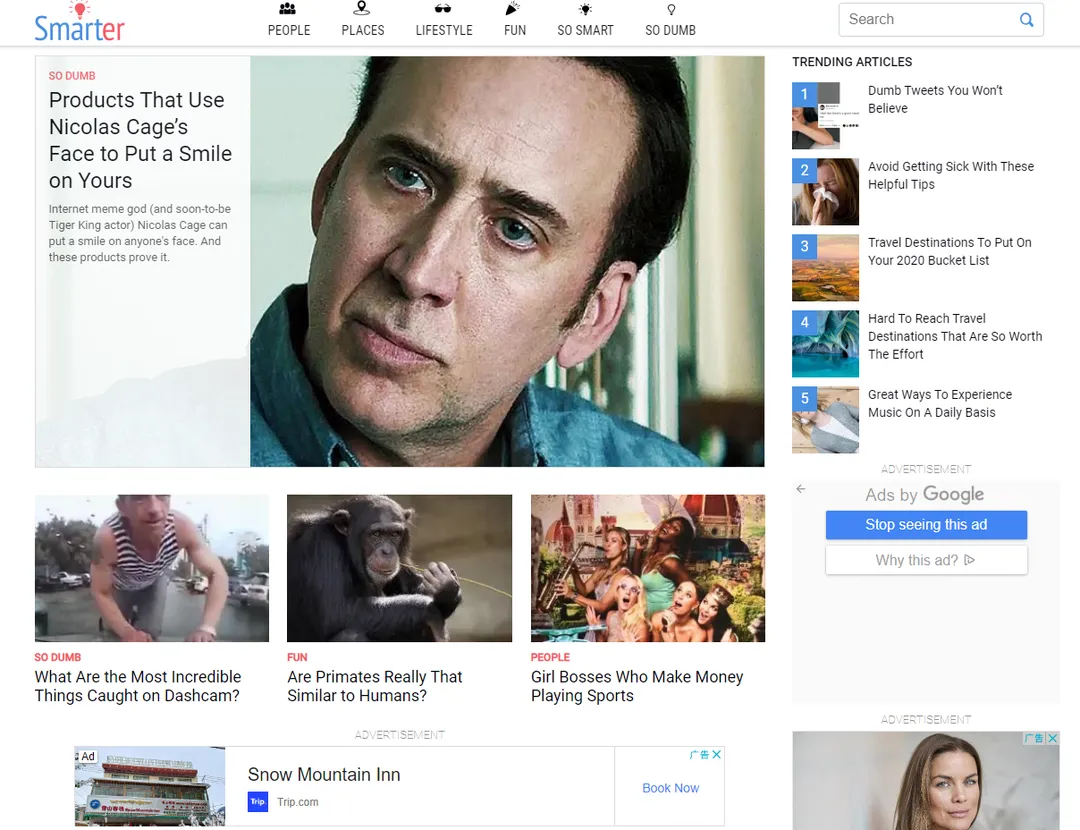Open the SO SMART menu
Image resolution: width=1080 pixels, height=830 pixels.
coord(585,30)
